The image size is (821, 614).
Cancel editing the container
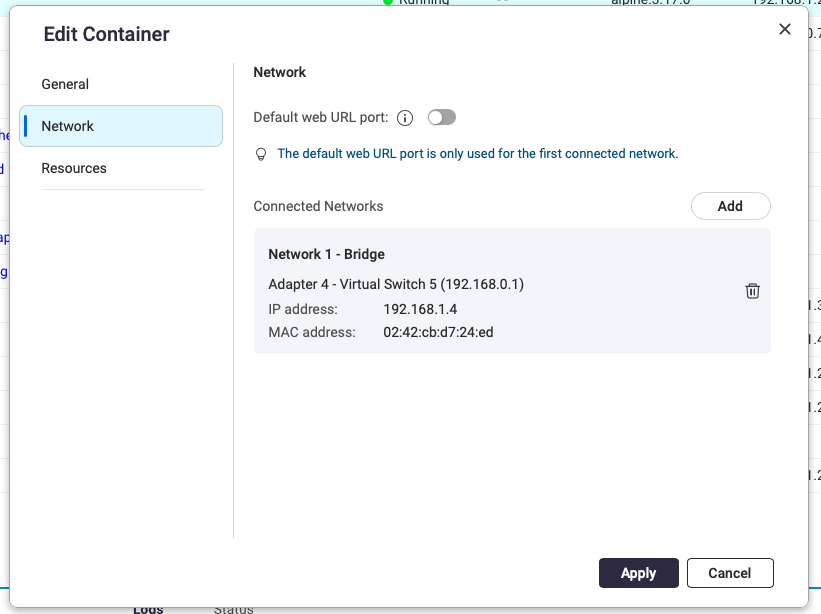pos(729,573)
